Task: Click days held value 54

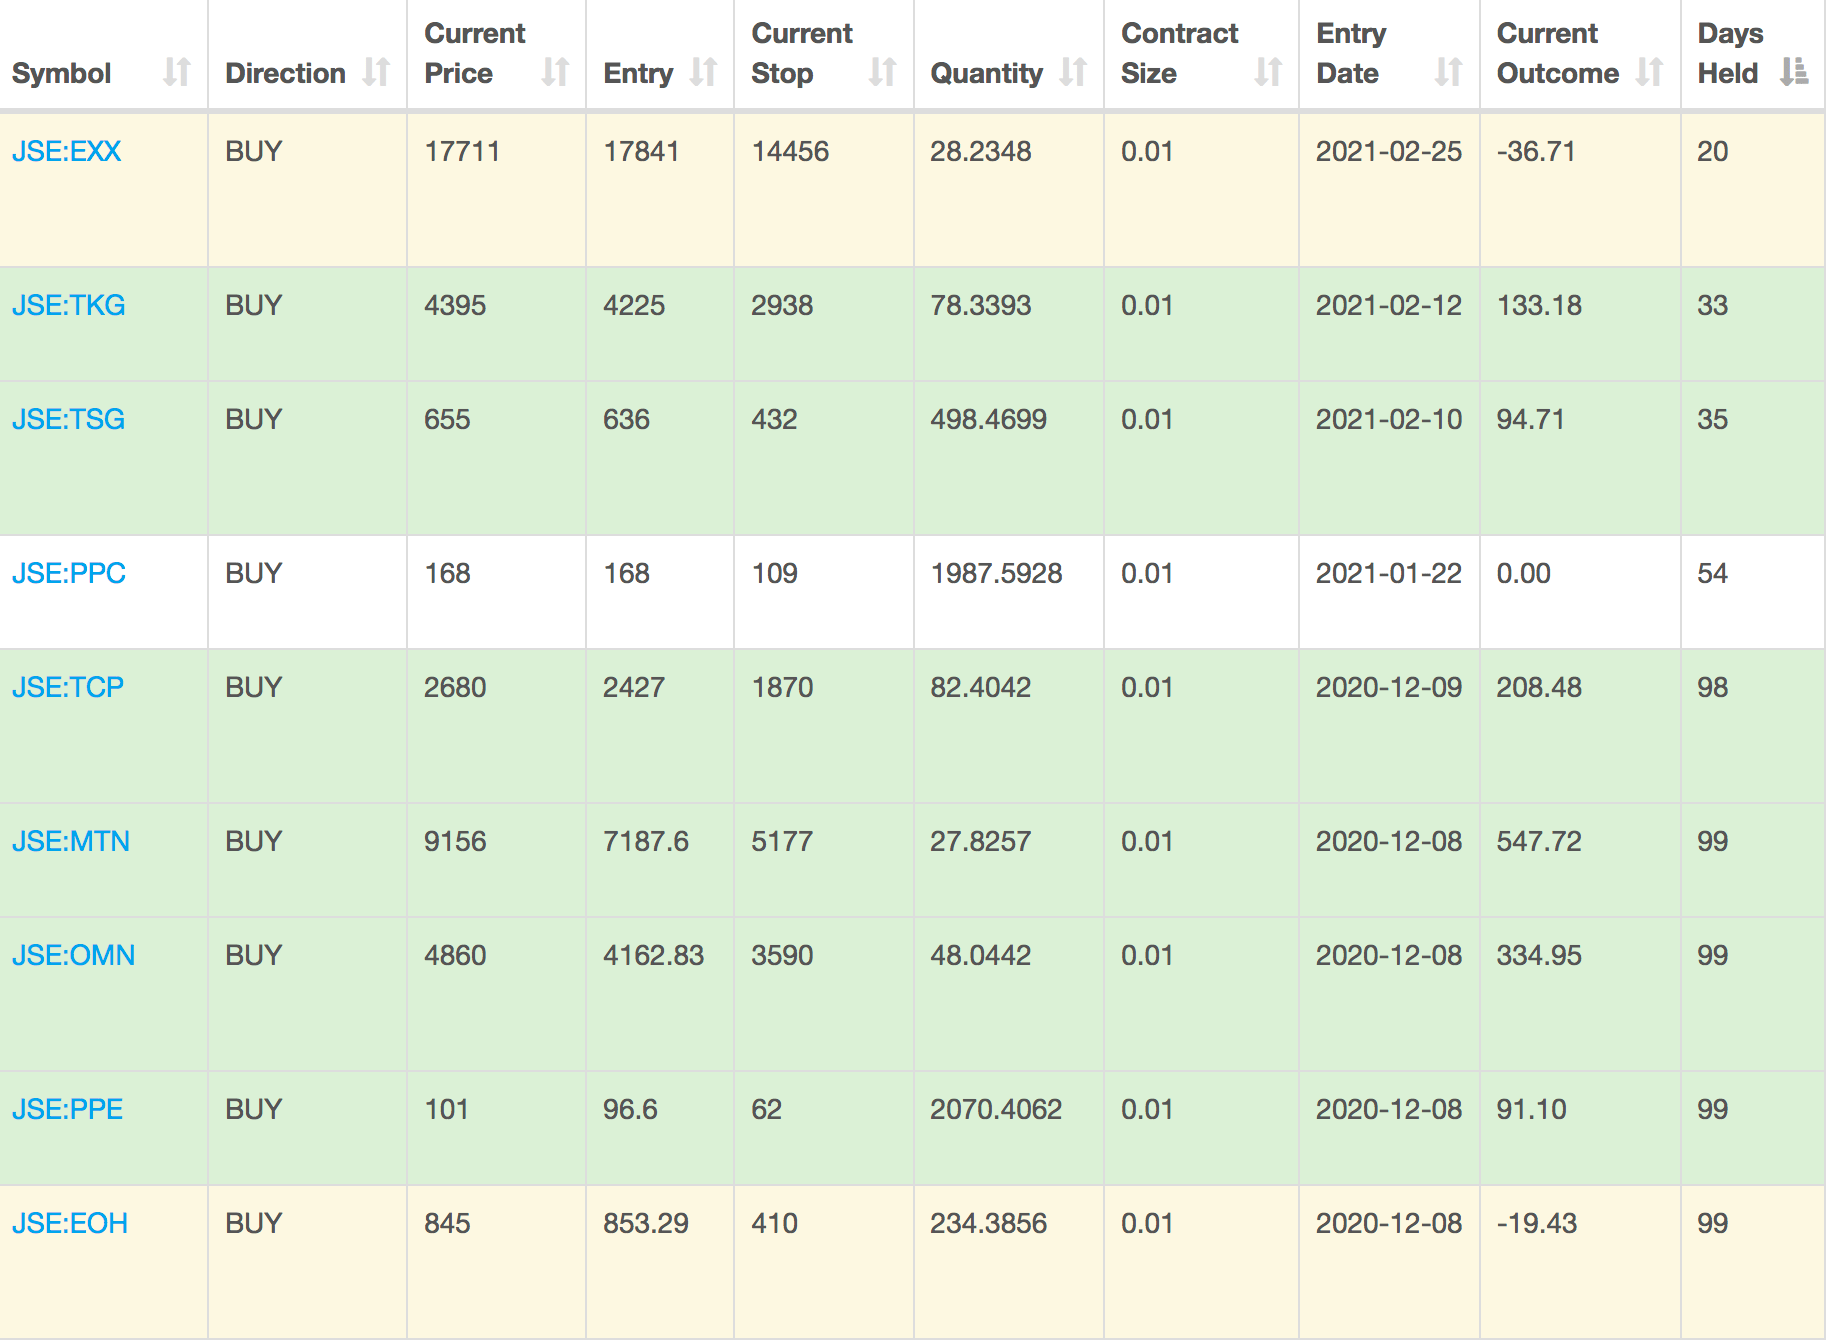Action: [1712, 573]
